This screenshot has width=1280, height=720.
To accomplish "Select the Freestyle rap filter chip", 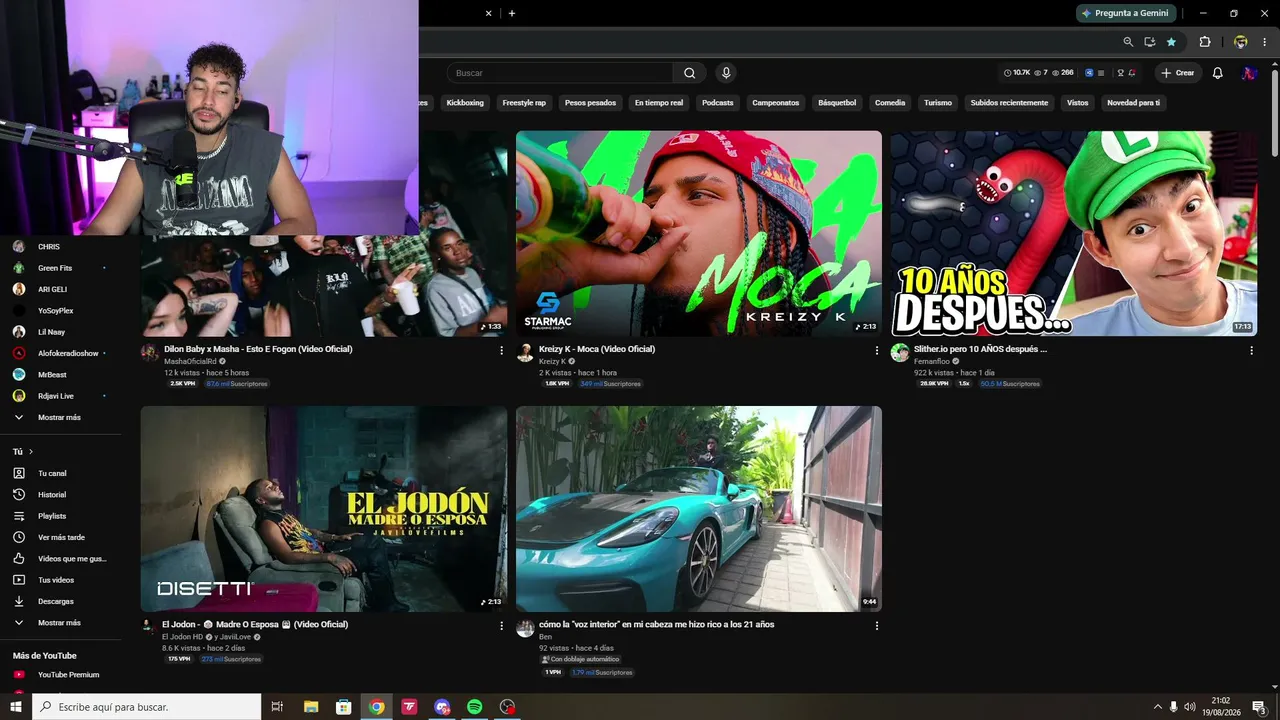I will click(x=524, y=103).
